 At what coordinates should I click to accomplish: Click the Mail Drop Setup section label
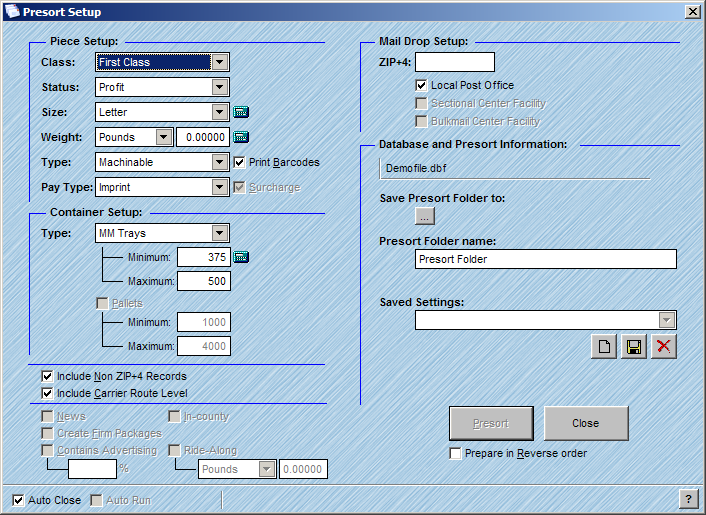pyautogui.click(x=423, y=41)
